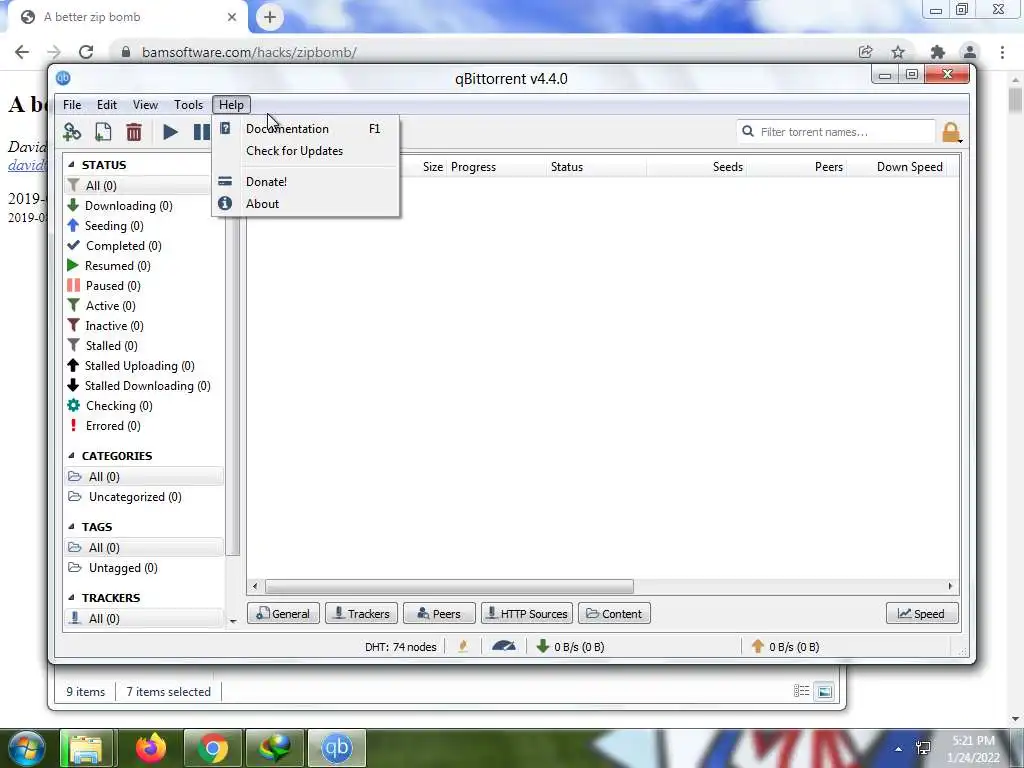Switch to the General tab

(283, 614)
